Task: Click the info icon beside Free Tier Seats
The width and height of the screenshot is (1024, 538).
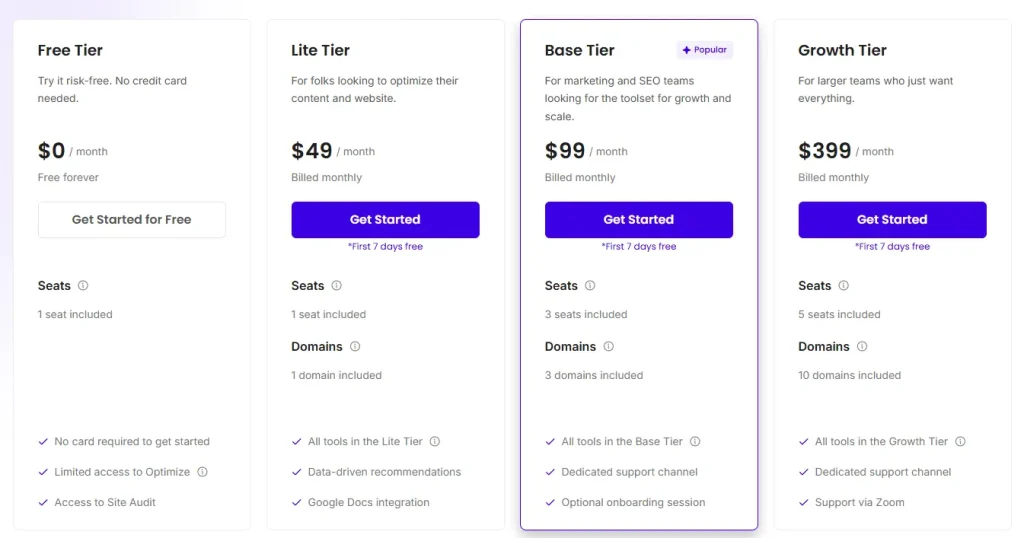Action: pyautogui.click(x=83, y=285)
